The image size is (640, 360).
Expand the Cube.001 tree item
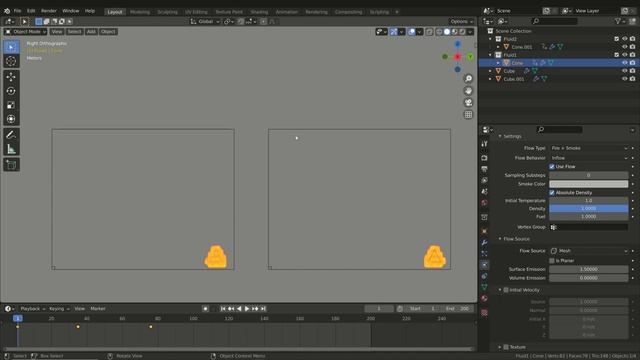click(x=491, y=79)
